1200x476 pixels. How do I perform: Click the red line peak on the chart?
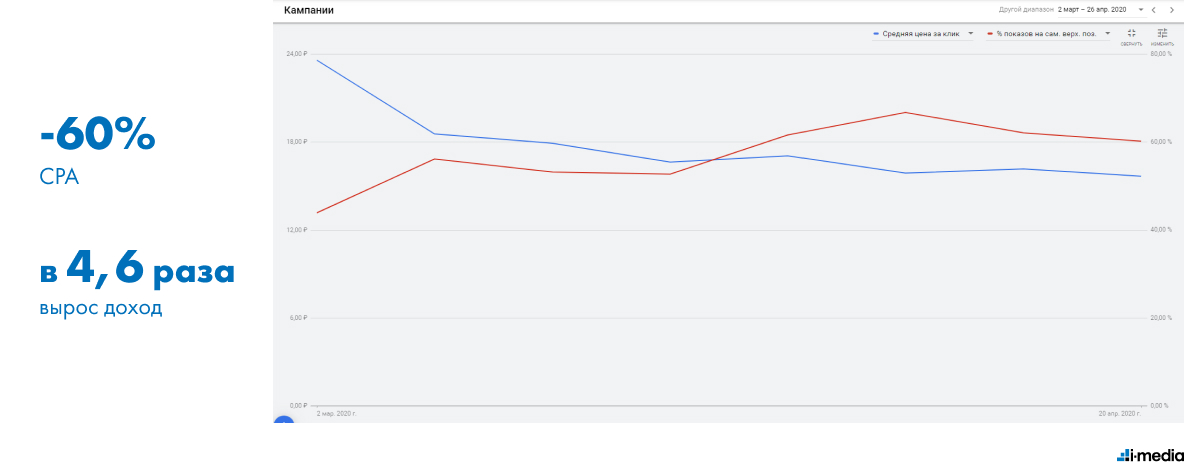pyautogui.click(x=905, y=112)
